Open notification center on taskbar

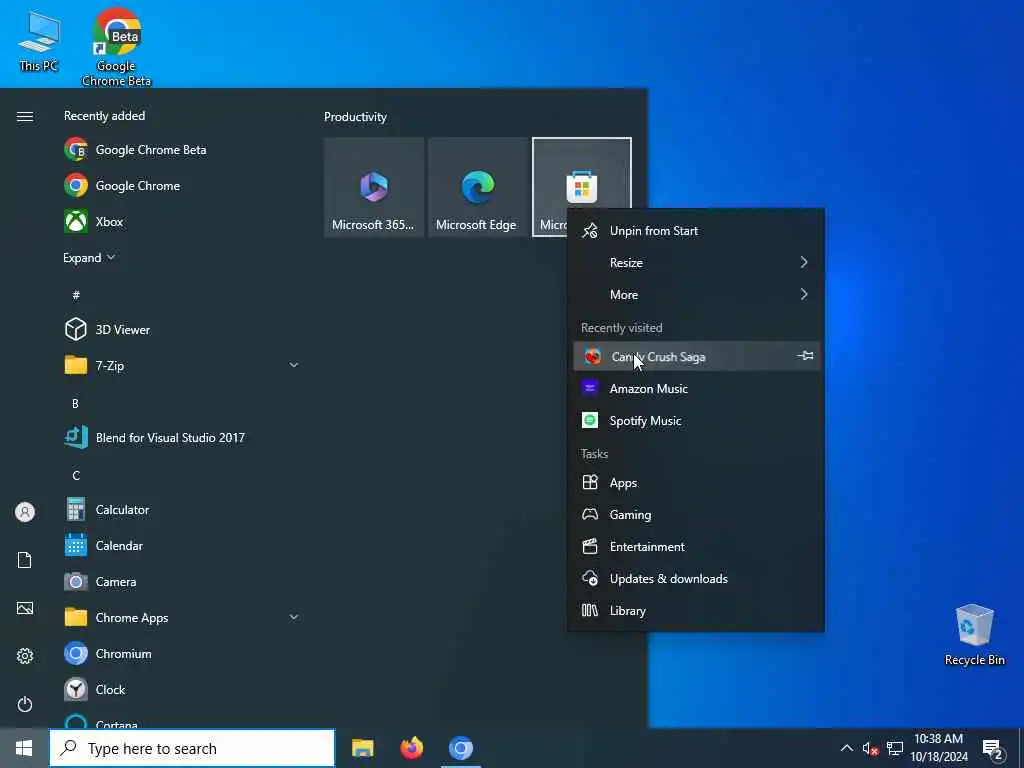(x=993, y=749)
